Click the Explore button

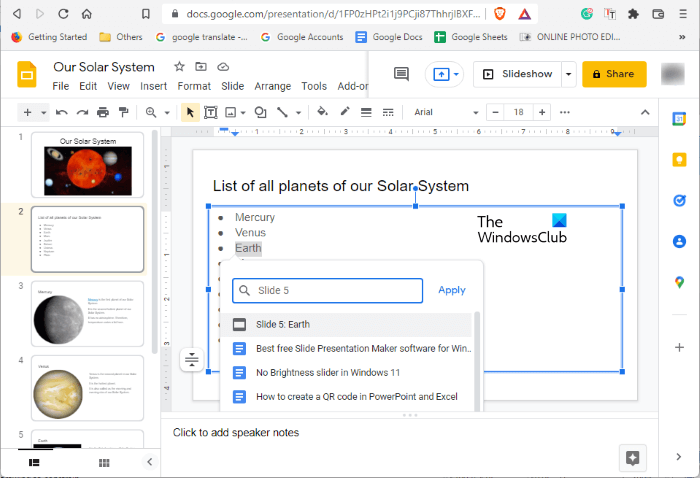pos(633,458)
